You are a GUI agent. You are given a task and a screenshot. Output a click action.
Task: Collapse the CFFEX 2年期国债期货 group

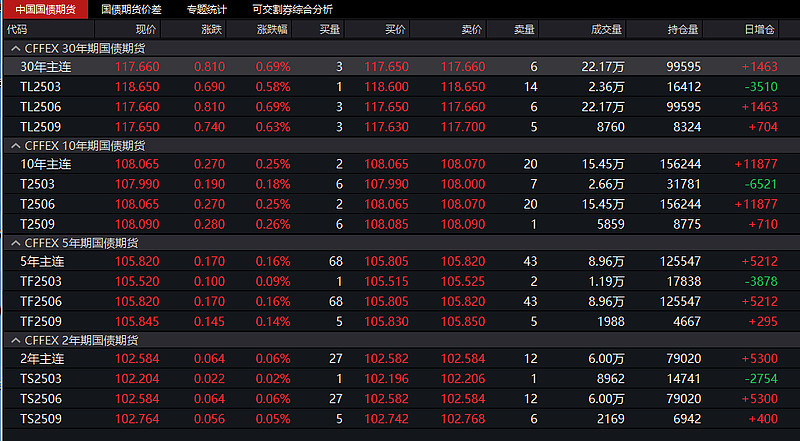[x=16, y=340]
